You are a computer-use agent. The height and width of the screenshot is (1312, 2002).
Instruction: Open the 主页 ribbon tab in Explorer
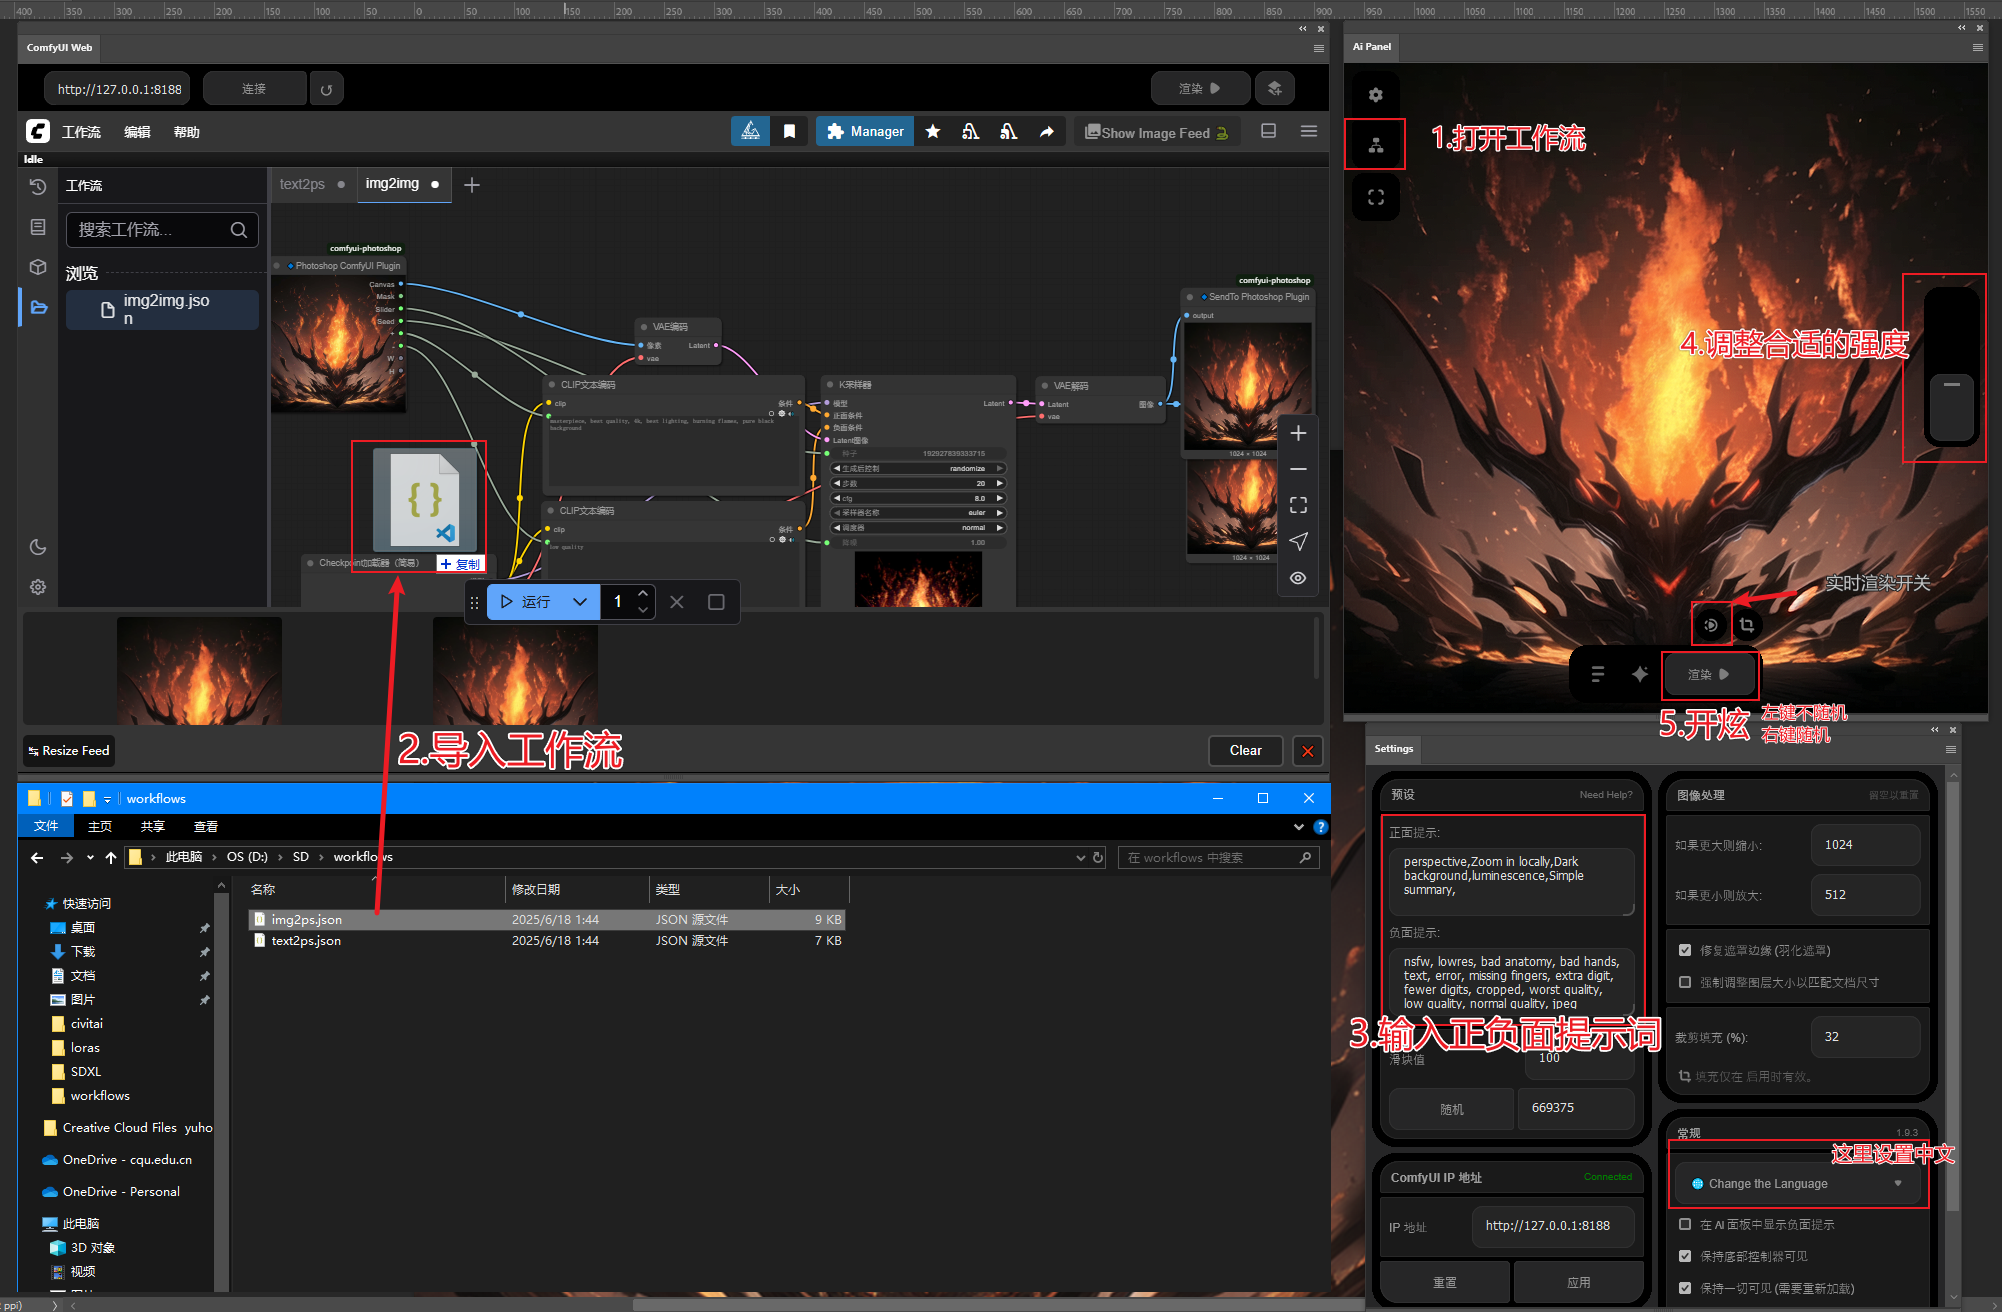point(100,827)
